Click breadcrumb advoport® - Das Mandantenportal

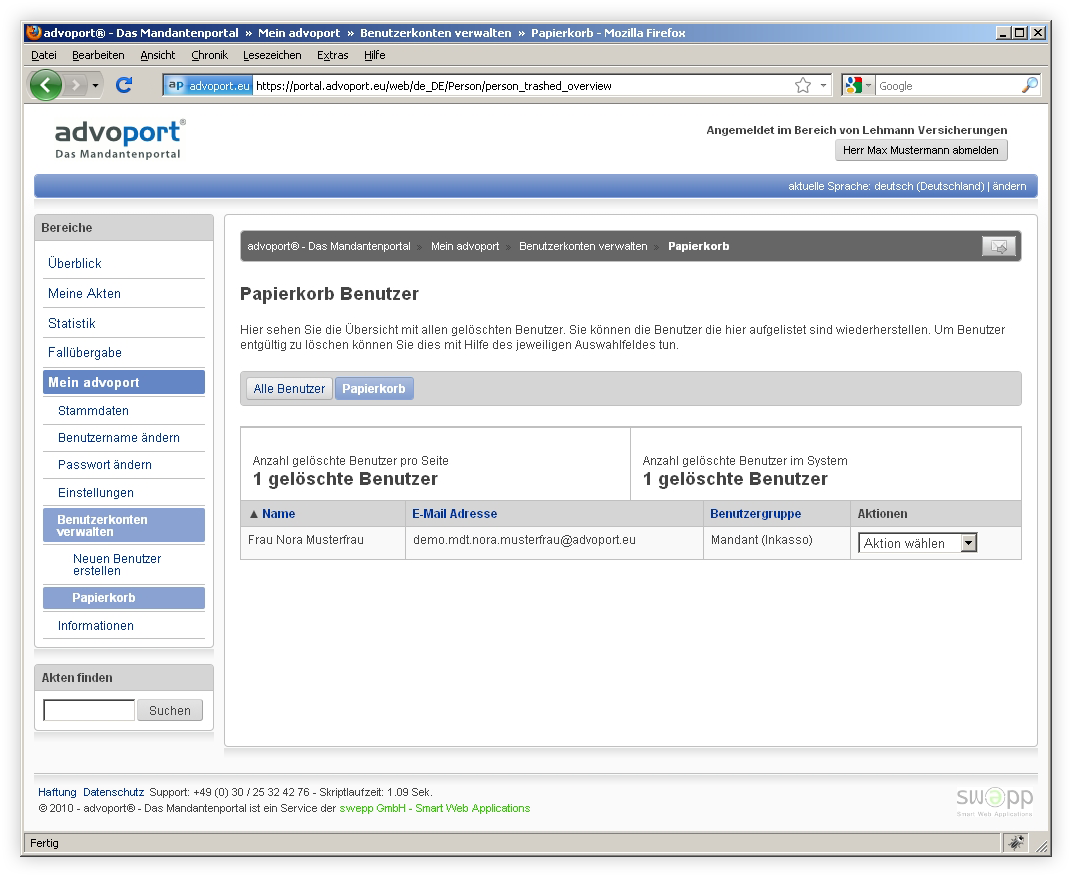329,246
